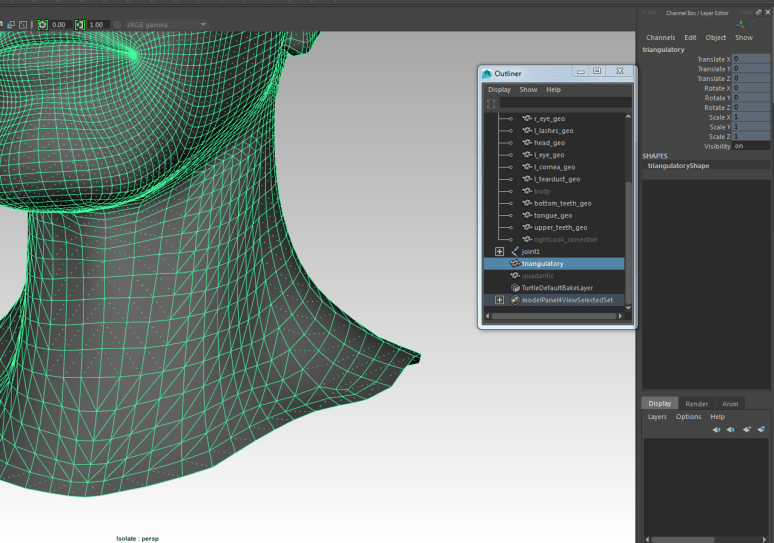
Task: Click the gamma icon next to 1.00
Action: tap(80, 24)
